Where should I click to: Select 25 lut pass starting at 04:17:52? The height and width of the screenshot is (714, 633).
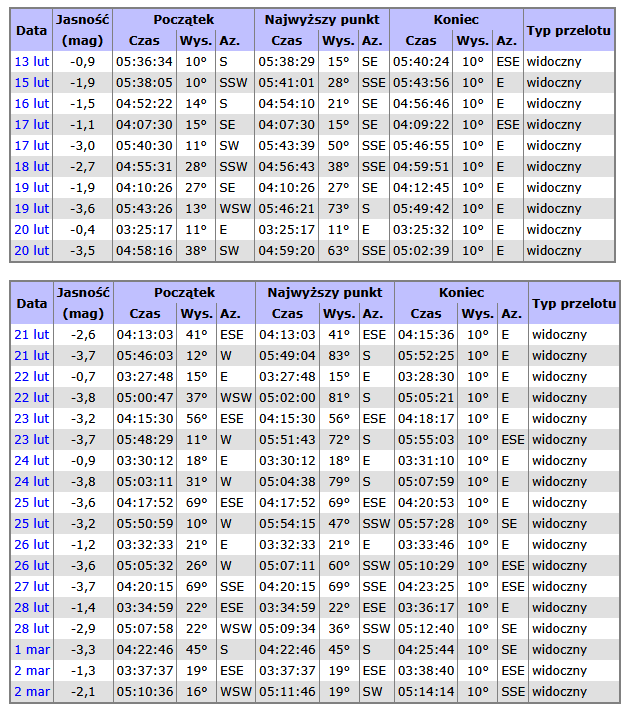pos(31,502)
